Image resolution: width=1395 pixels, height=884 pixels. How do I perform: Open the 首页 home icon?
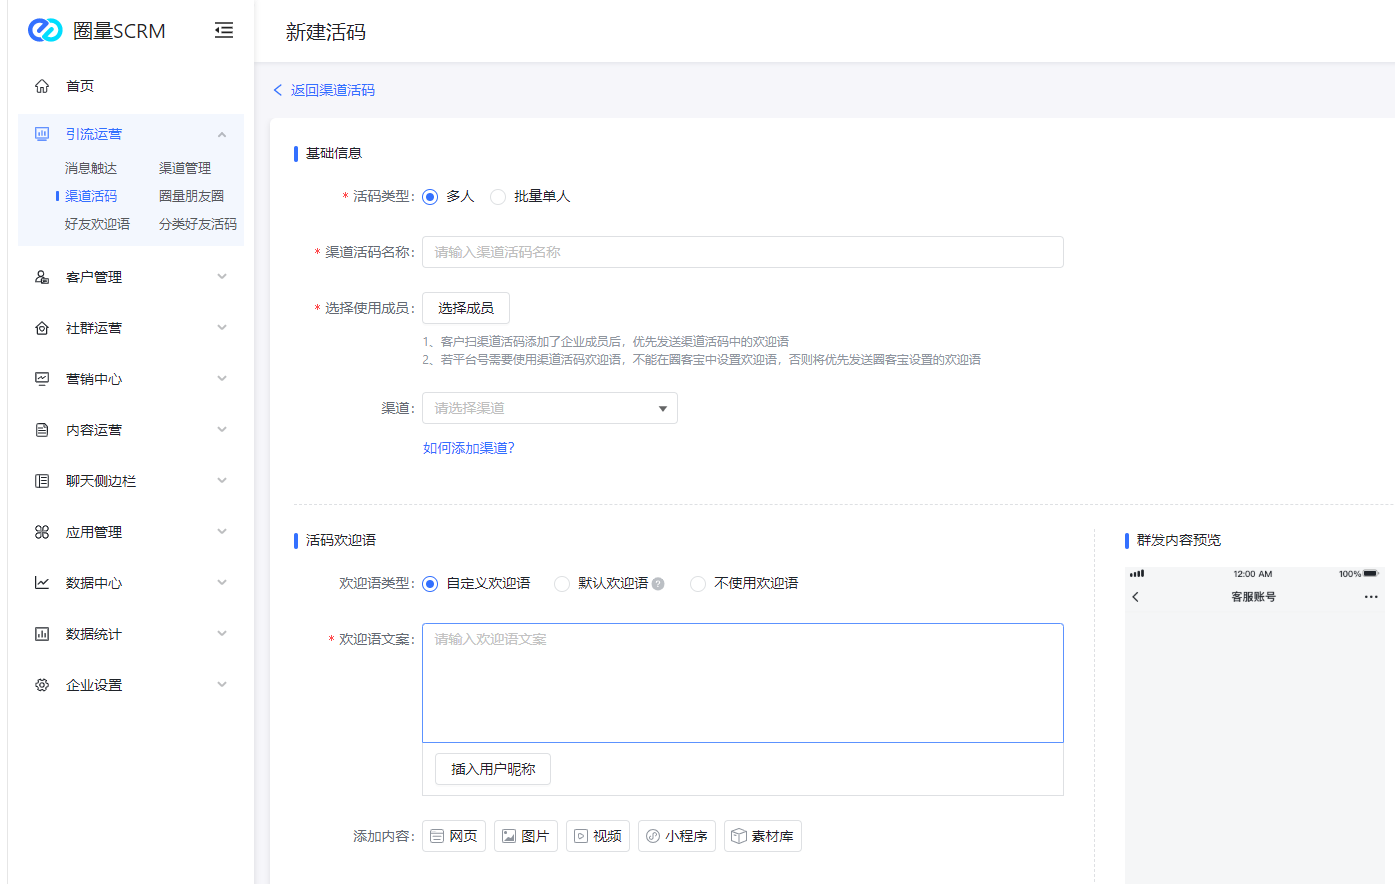pos(42,86)
